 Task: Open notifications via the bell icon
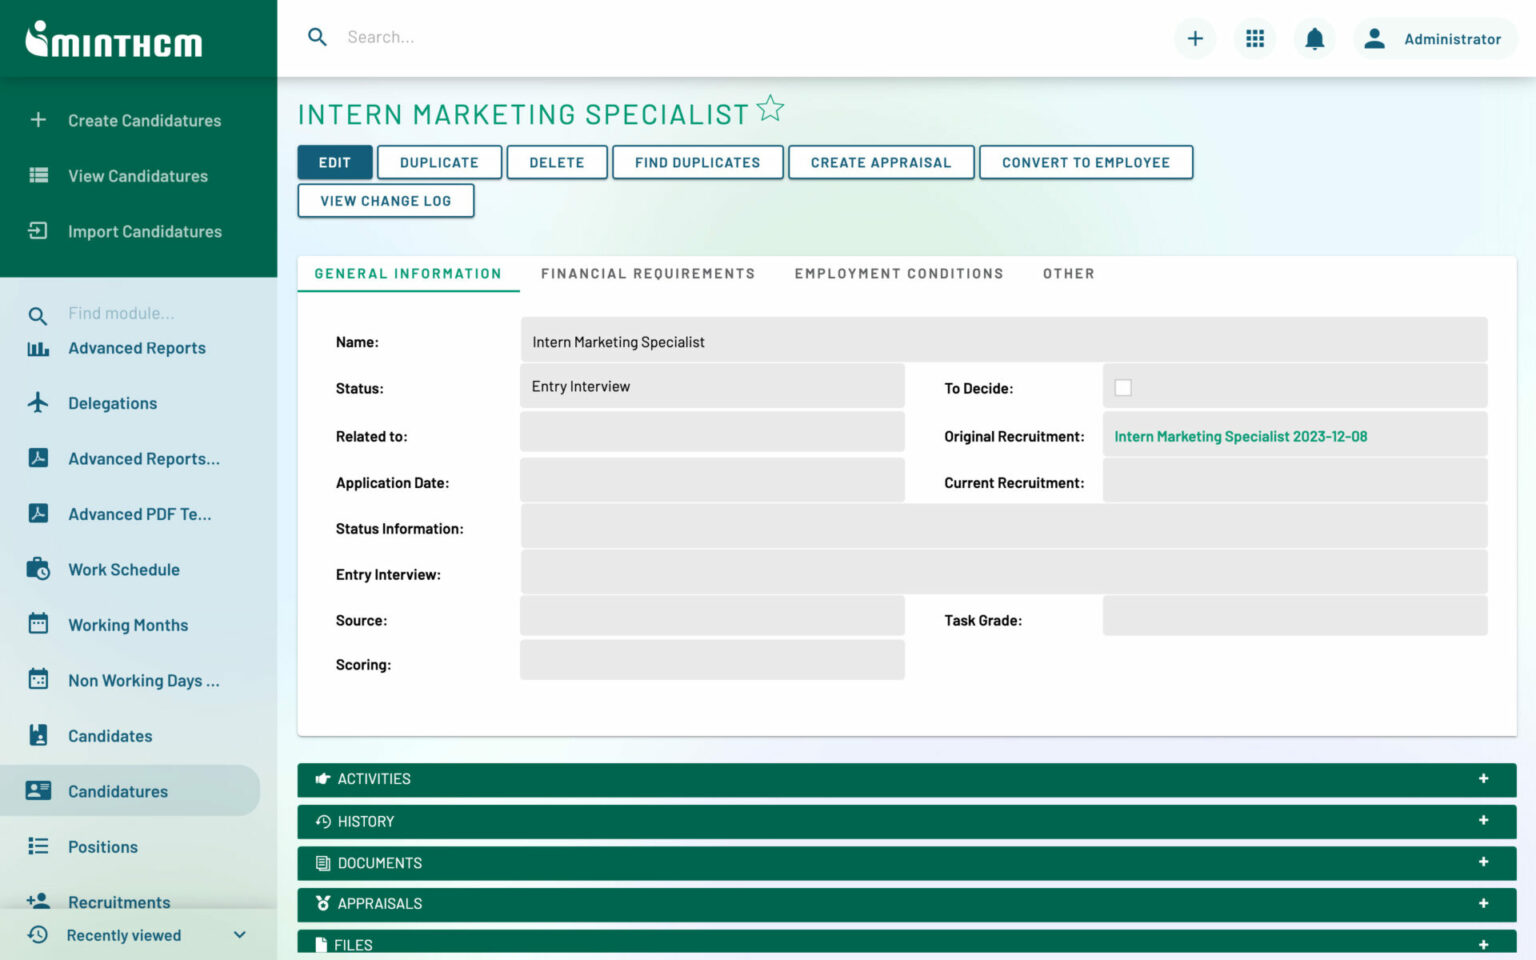[1314, 38]
